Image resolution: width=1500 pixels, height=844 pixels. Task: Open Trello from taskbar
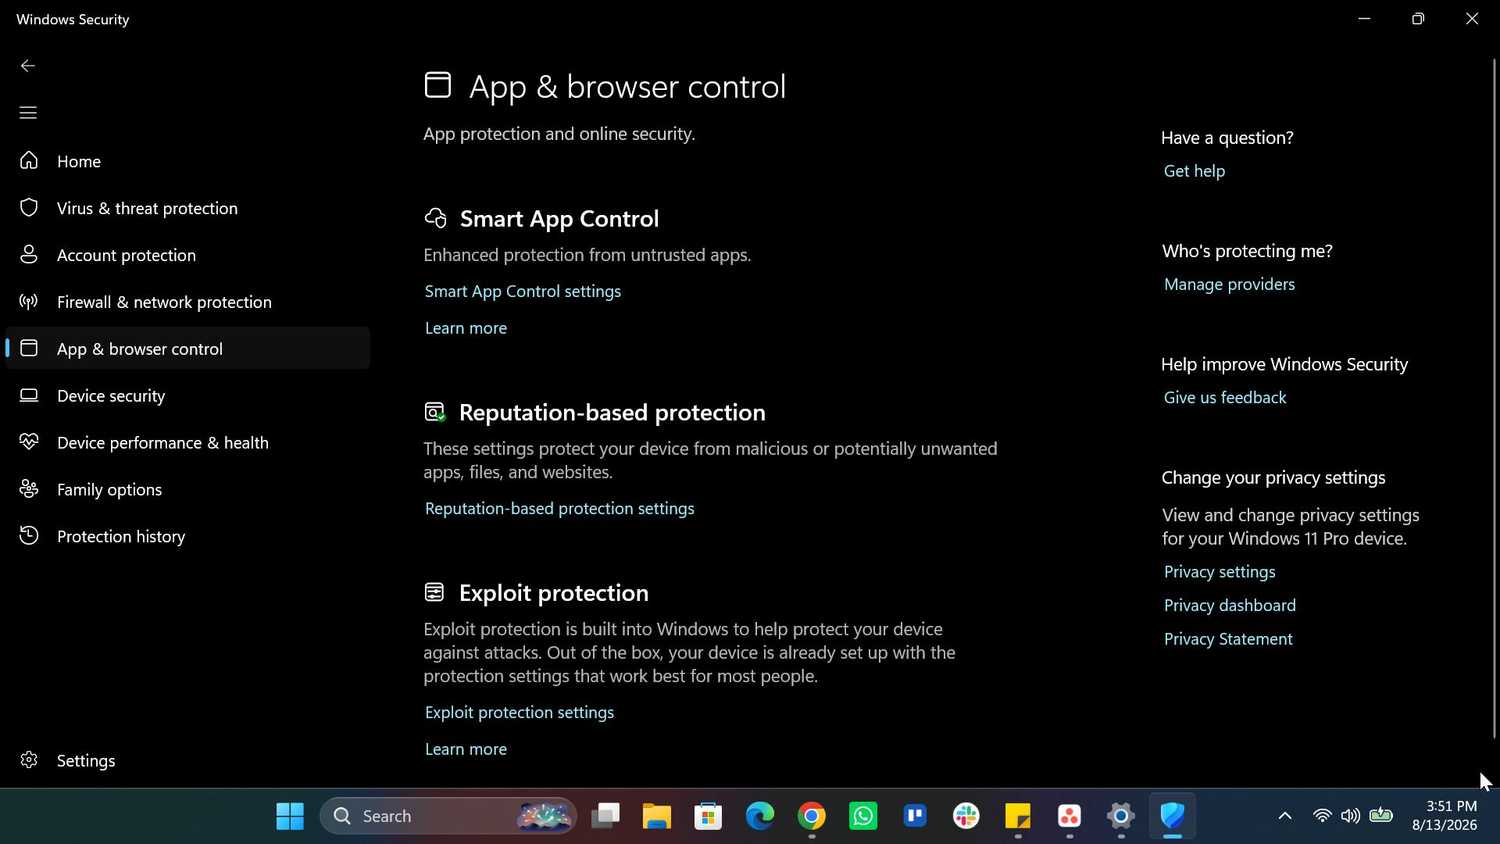click(x=915, y=816)
